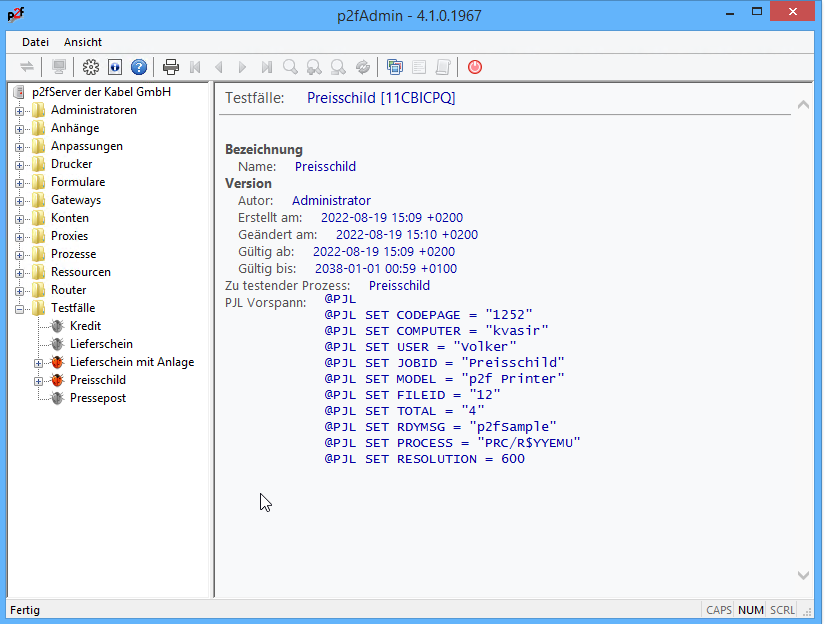This screenshot has width=825, height=624.
Task: Expand the Konten folder node
Action: pos(19,219)
